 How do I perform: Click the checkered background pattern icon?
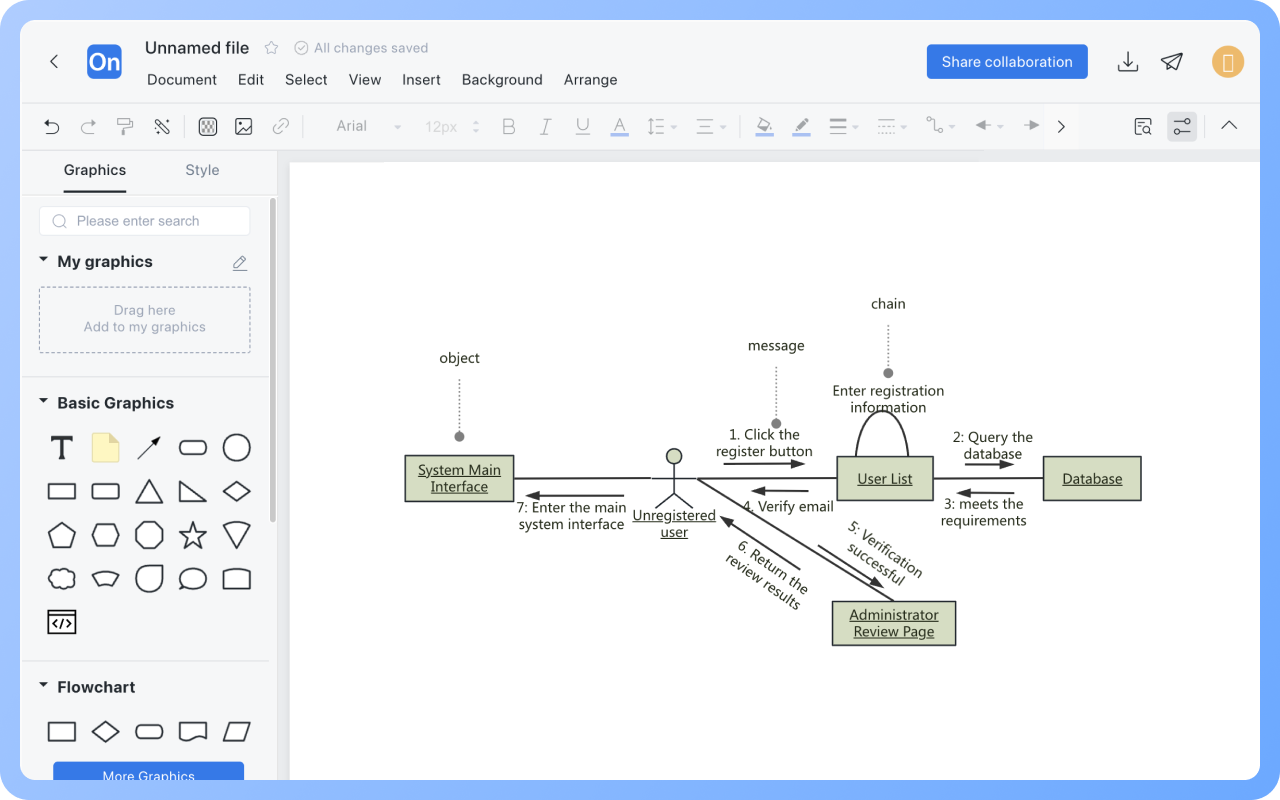point(208,126)
